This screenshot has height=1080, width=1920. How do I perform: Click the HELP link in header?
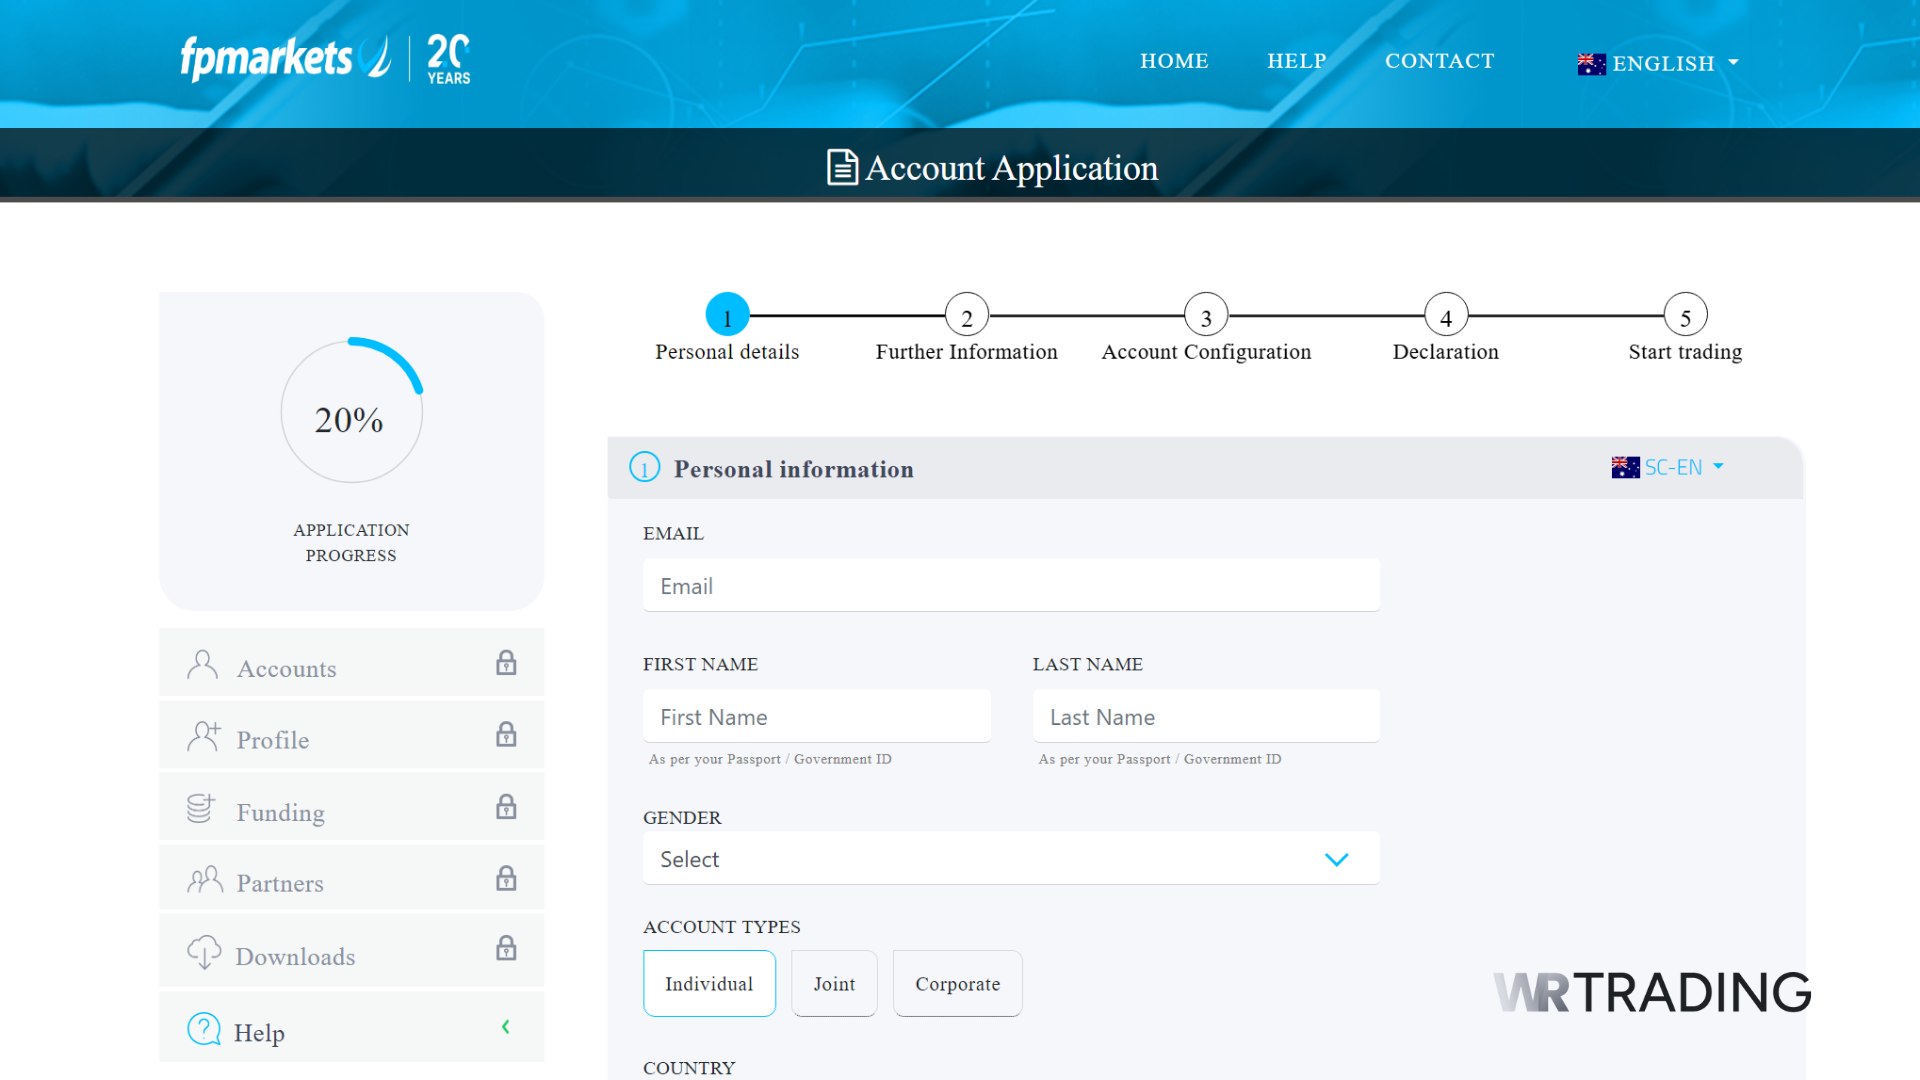(1296, 61)
